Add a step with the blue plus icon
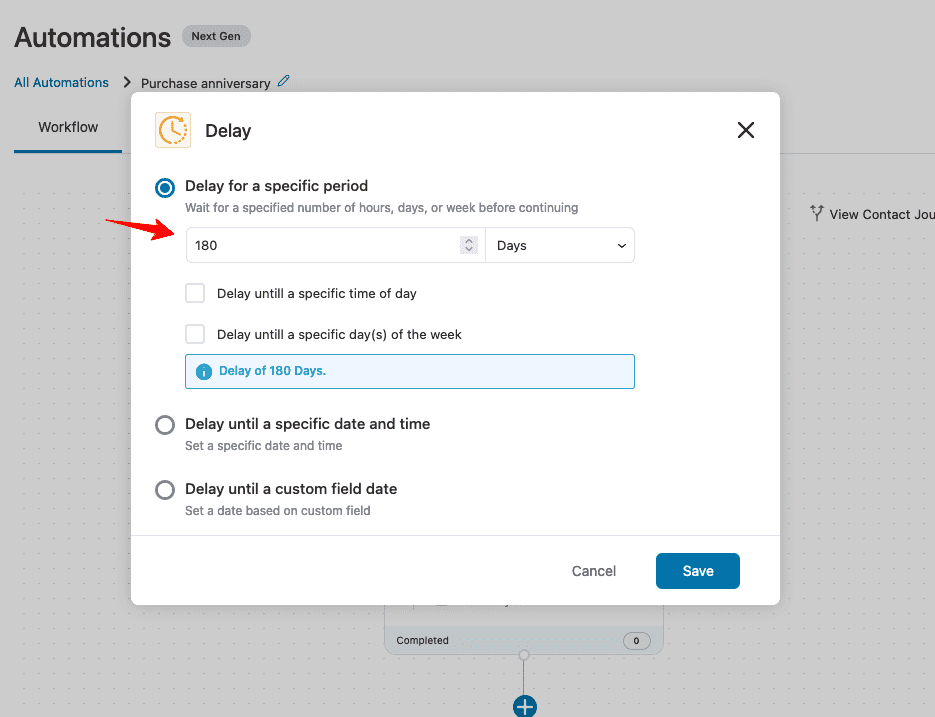Viewport: 935px width, 717px height. tap(525, 707)
